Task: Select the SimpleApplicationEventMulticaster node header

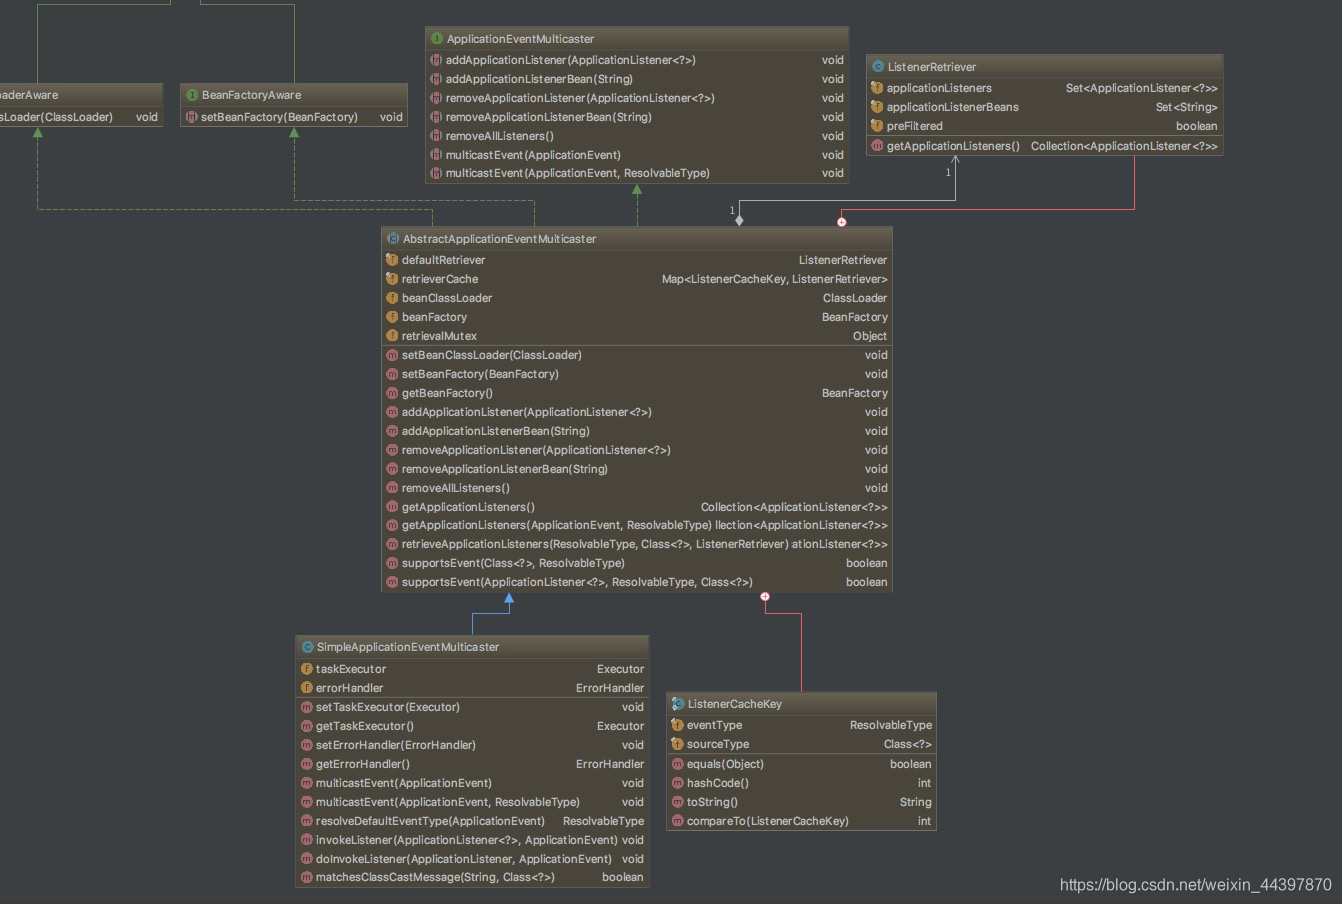Action: click(x=472, y=647)
